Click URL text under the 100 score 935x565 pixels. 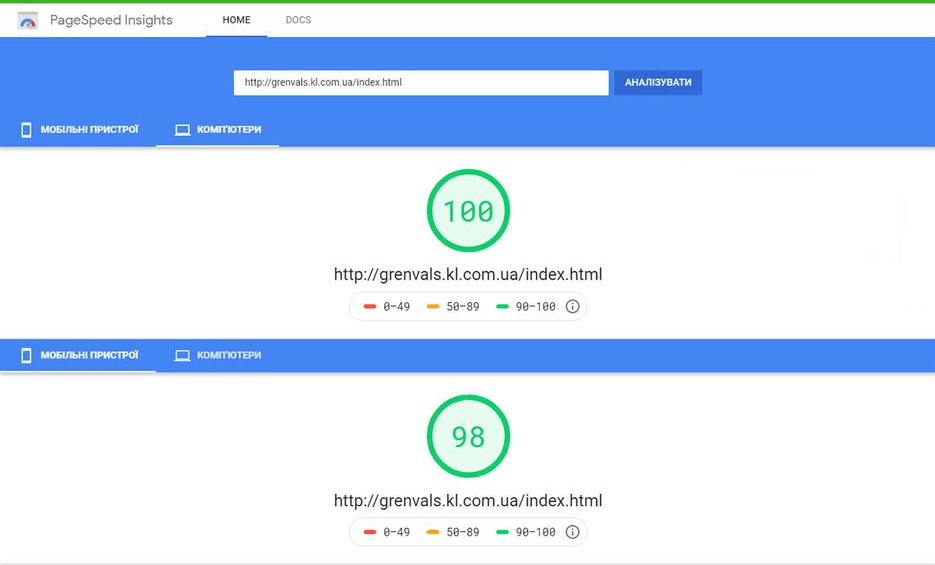click(x=468, y=274)
